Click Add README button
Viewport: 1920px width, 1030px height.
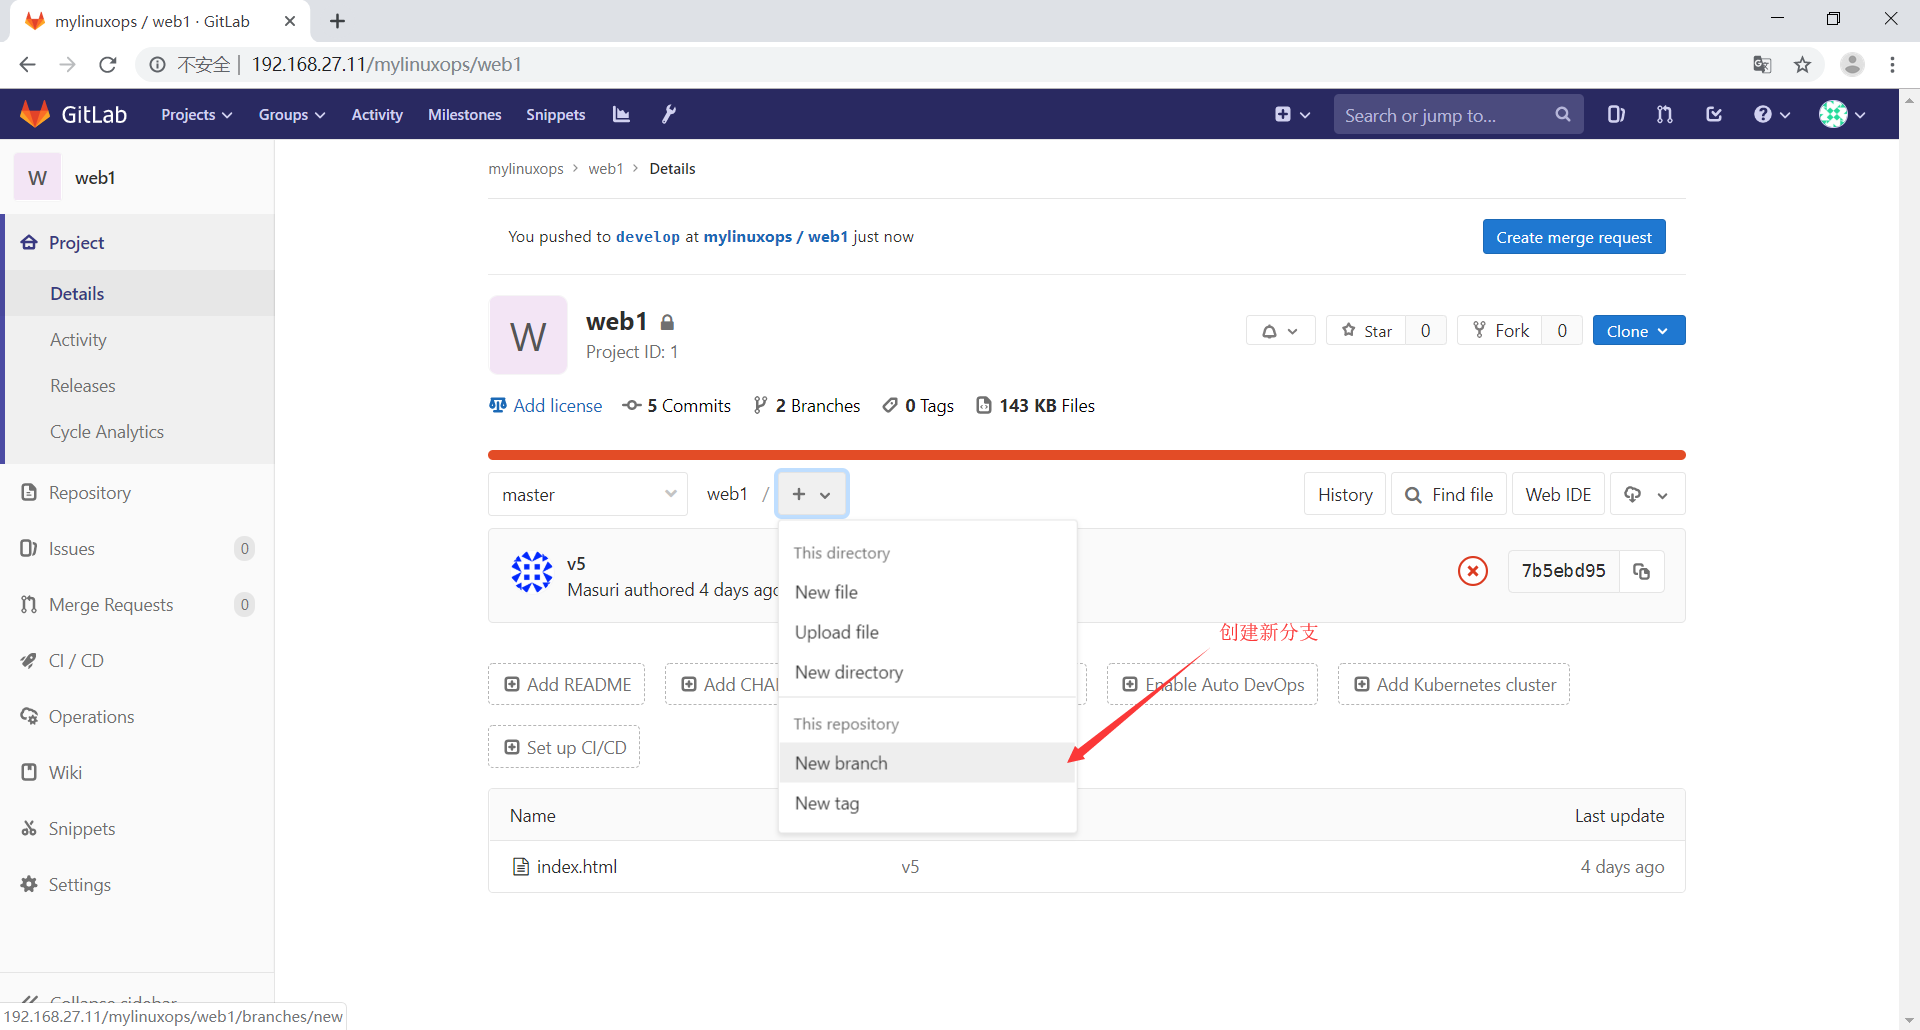click(x=567, y=684)
